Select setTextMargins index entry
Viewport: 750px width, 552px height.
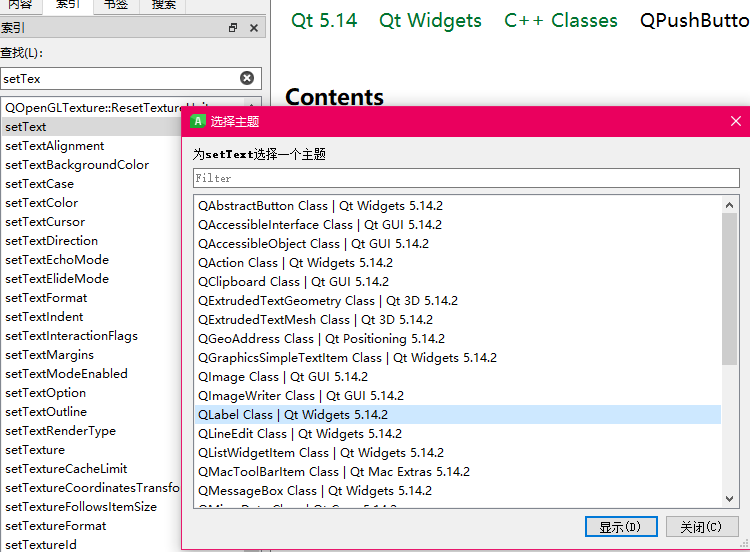(91, 355)
